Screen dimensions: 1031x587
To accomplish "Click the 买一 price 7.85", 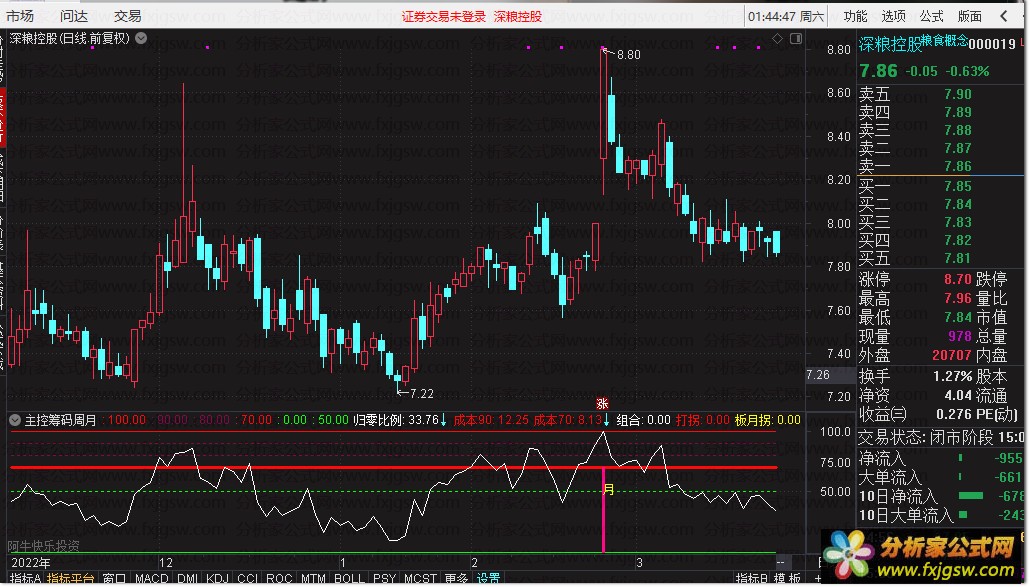I will pos(958,186).
